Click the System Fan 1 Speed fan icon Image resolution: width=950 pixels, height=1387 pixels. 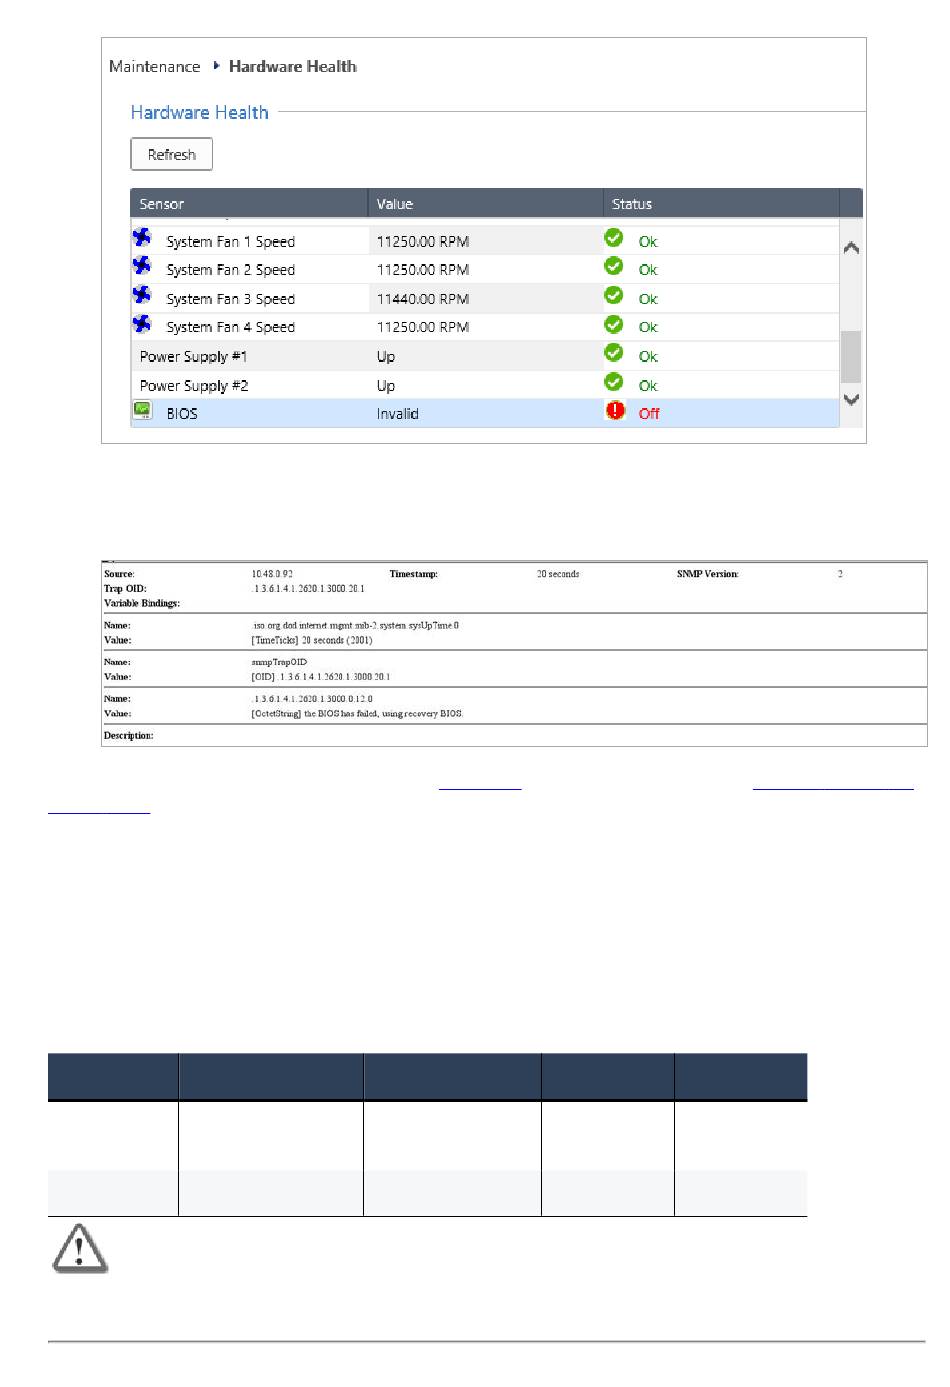click(x=142, y=238)
